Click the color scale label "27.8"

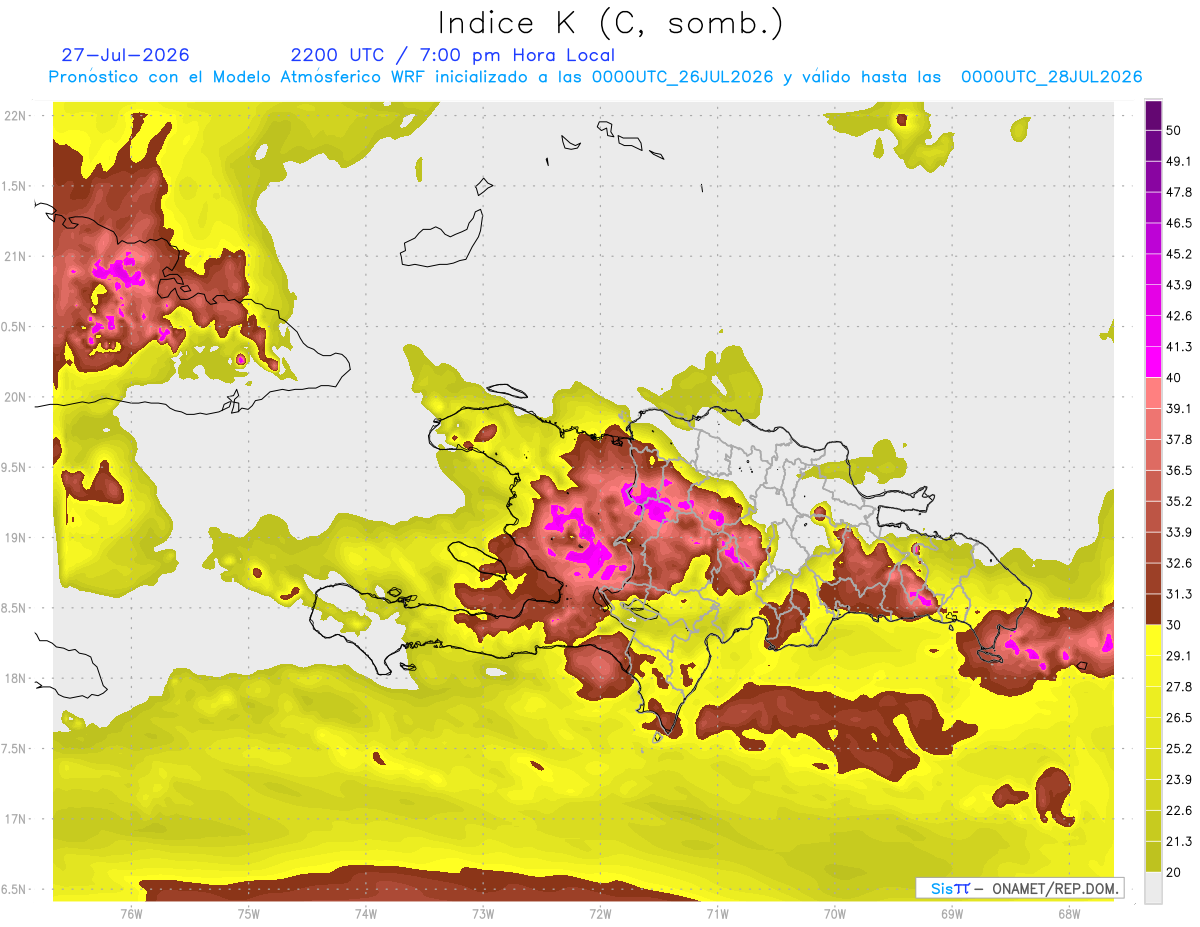point(1179,687)
